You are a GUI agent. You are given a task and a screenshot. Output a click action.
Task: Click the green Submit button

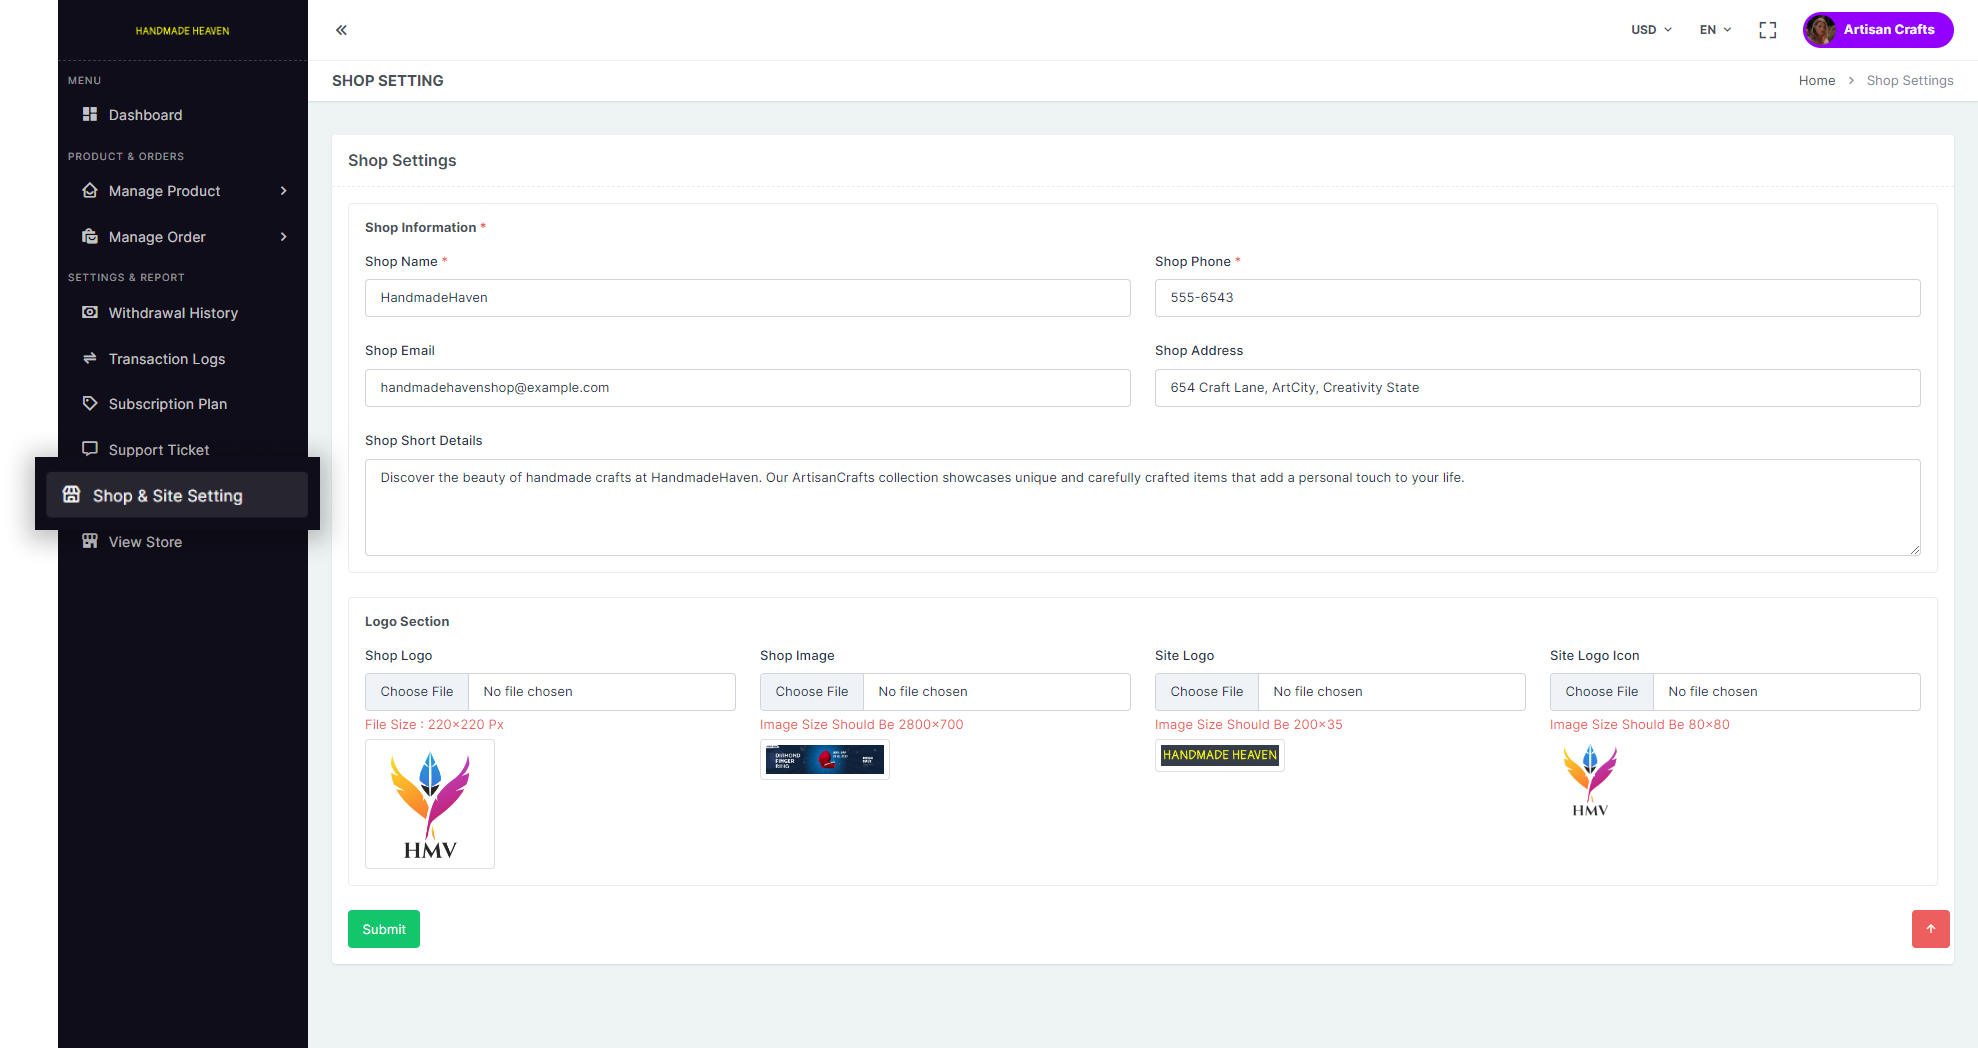coord(384,929)
